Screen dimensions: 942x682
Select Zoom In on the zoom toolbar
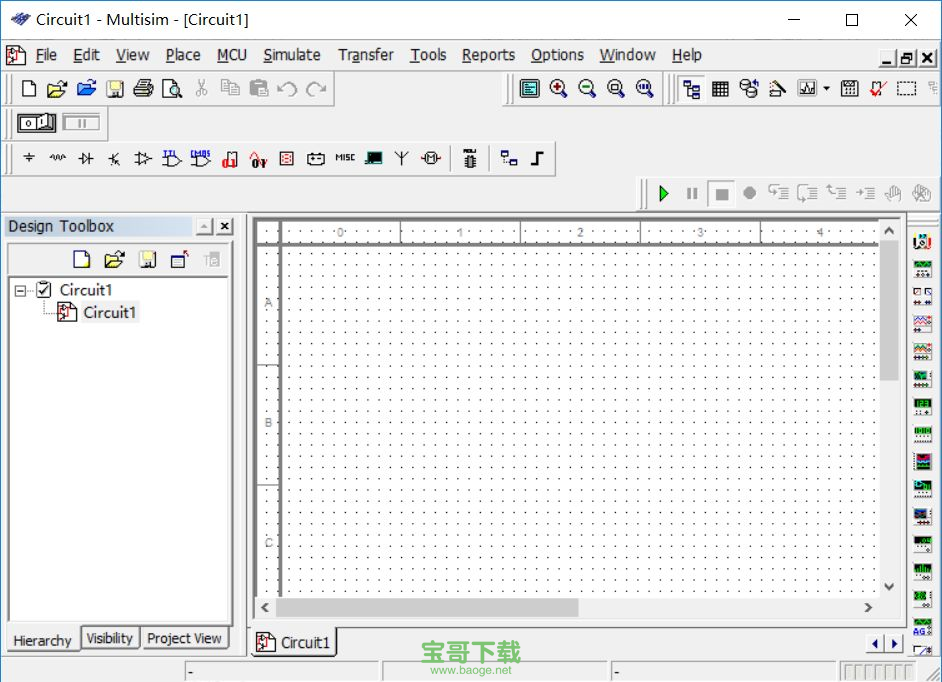tap(557, 88)
